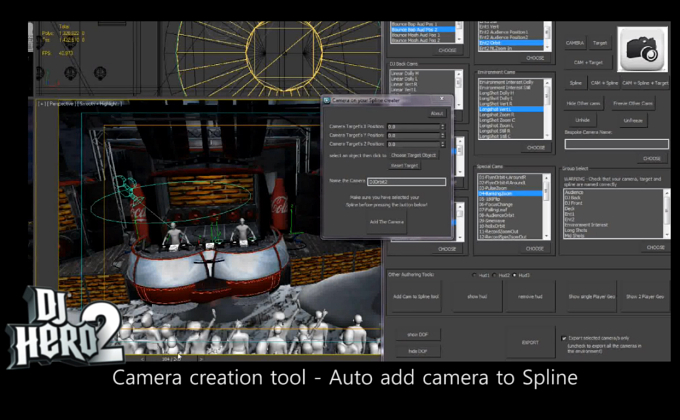Click the Choose Target Object button
The height and width of the screenshot is (420, 680).
413,155
